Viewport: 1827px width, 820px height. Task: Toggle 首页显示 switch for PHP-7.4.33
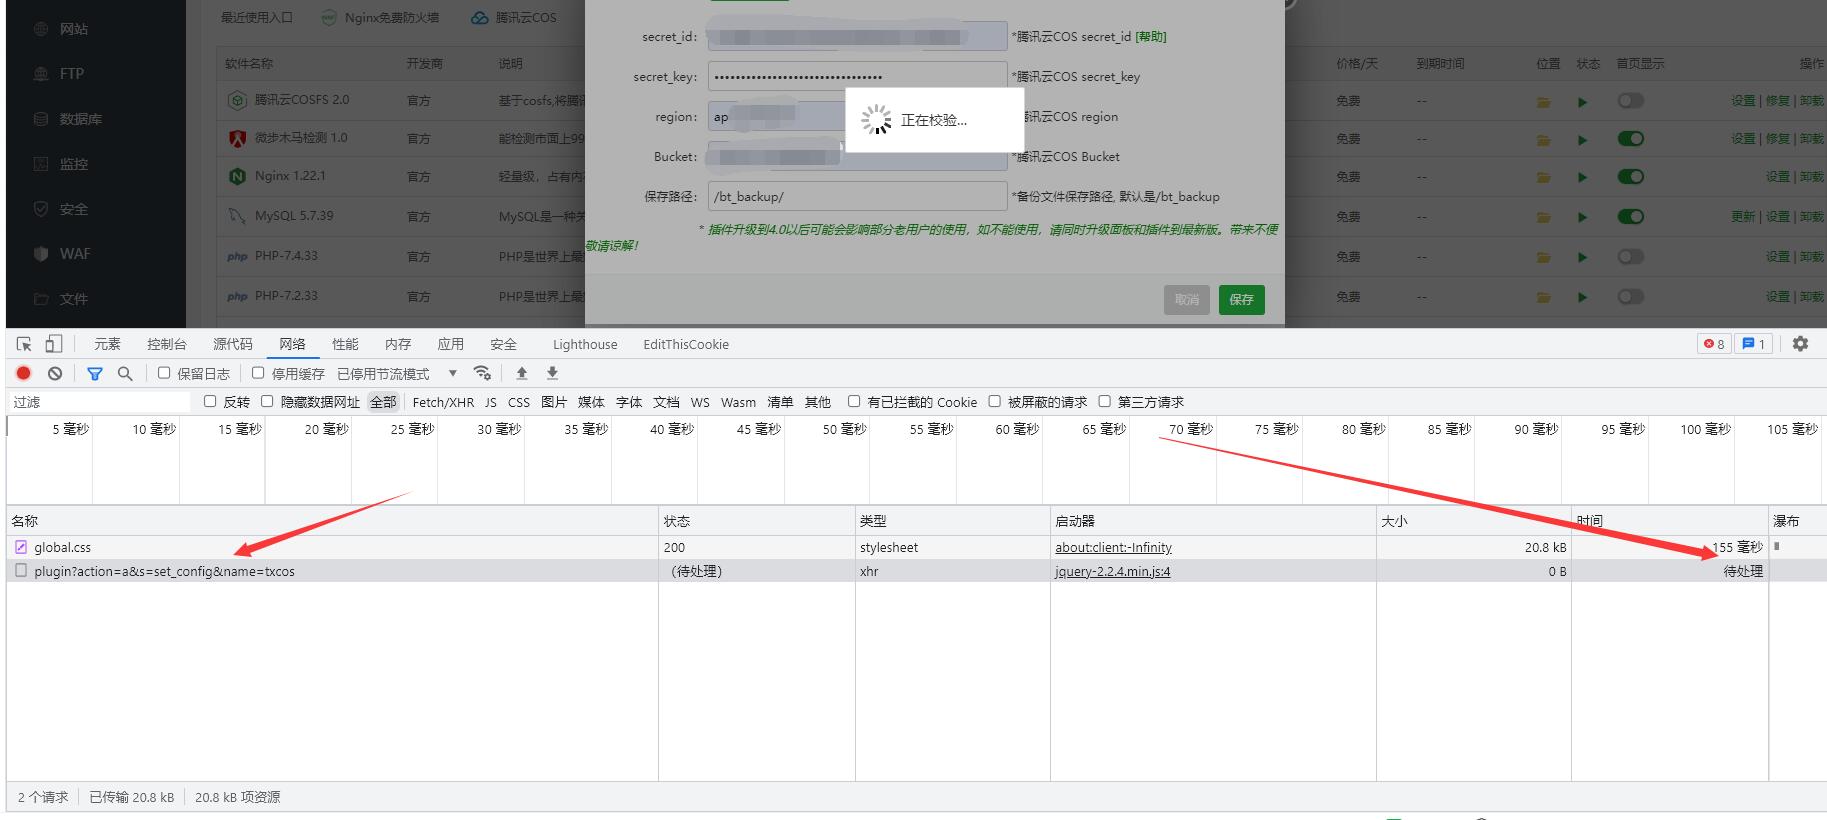point(1631,257)
